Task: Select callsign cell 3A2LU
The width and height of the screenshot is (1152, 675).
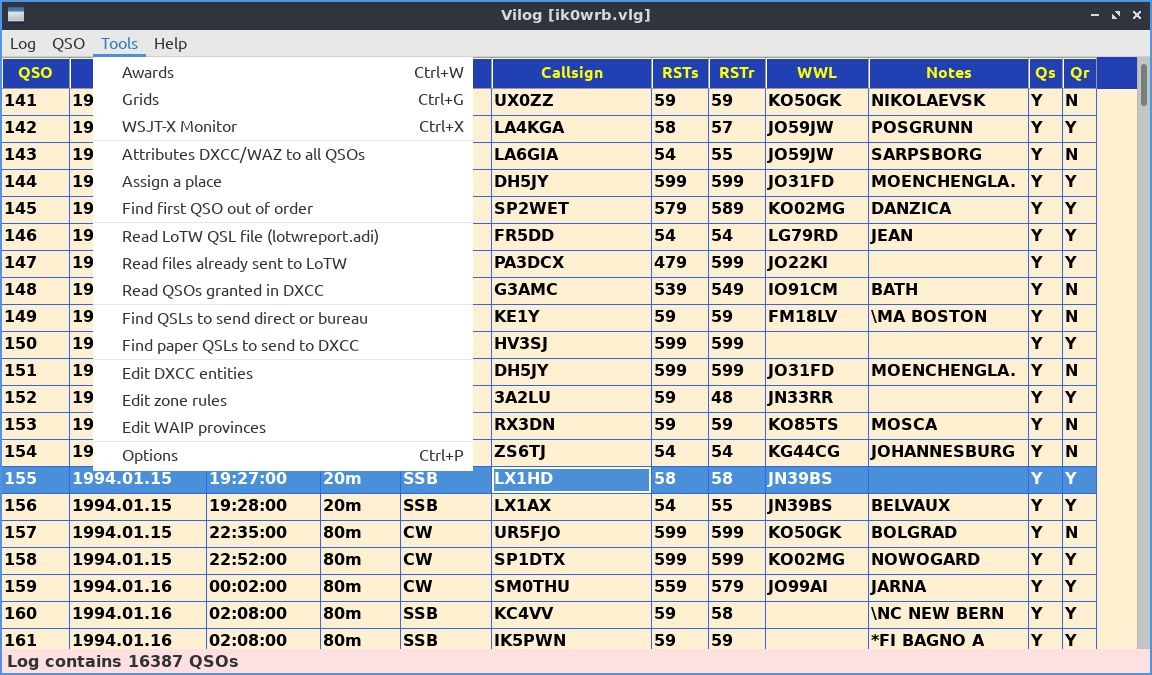Action: [x=572, y=397]
